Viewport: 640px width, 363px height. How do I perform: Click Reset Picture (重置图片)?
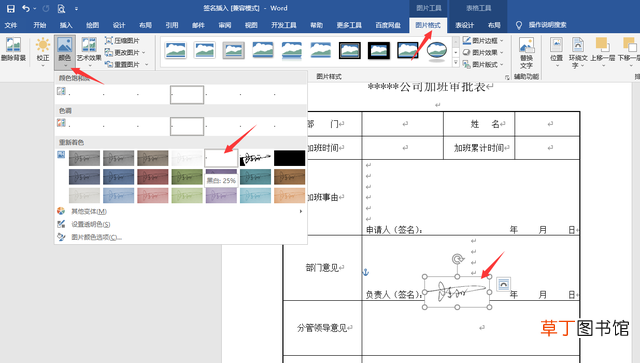click(x=122, y=64)
